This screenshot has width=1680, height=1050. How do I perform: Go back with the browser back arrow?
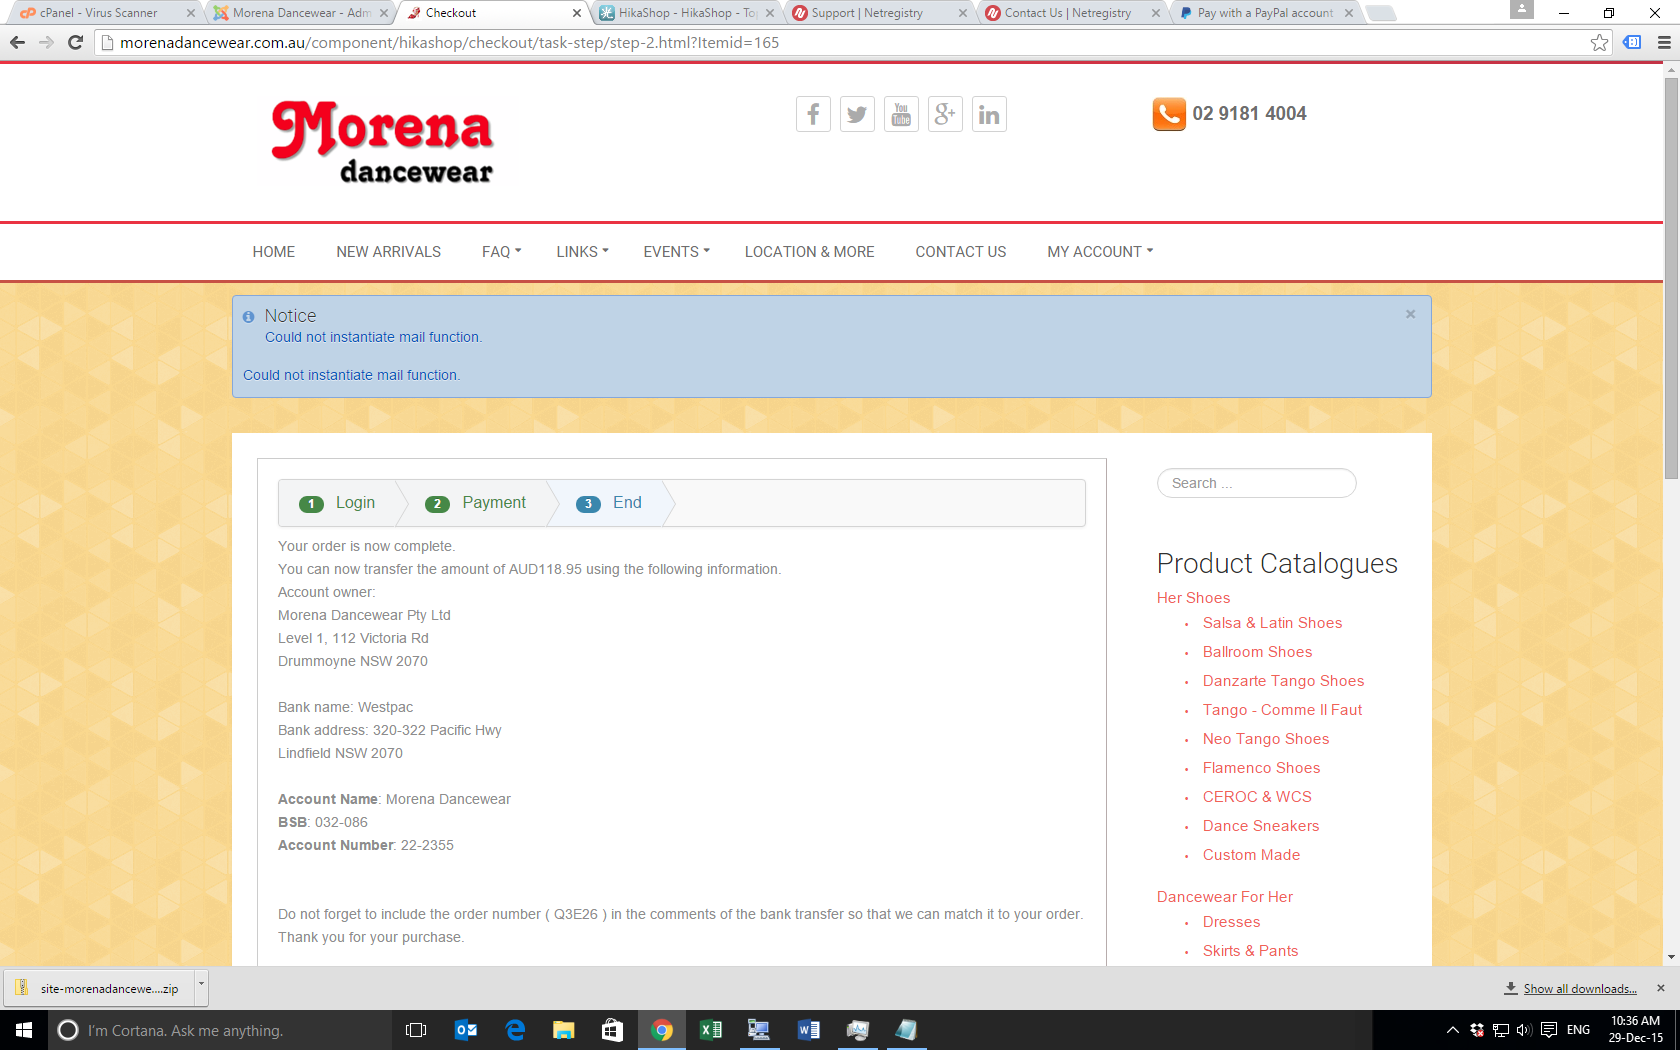point(17,42)
